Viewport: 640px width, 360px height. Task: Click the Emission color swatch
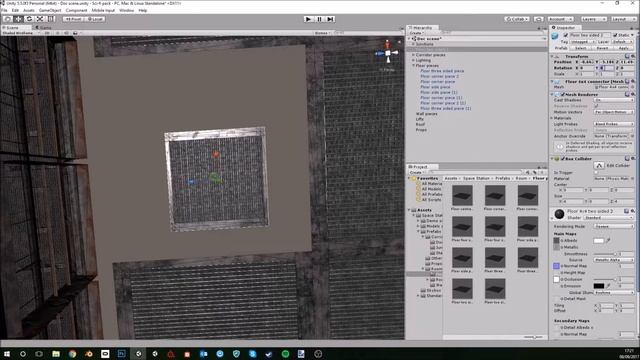pos(598,286)
